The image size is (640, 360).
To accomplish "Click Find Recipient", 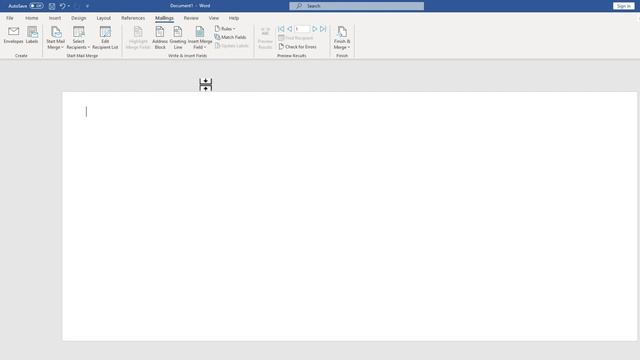I will coord(296,38).
